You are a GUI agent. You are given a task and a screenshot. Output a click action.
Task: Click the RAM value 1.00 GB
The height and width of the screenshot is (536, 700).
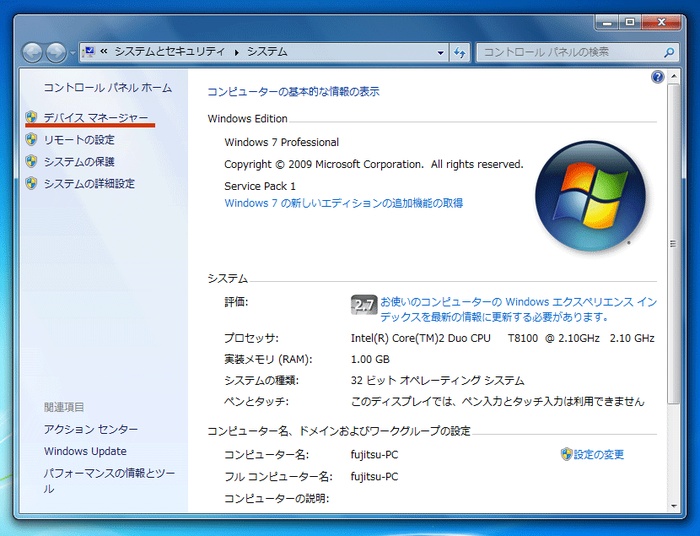point(370,359)
